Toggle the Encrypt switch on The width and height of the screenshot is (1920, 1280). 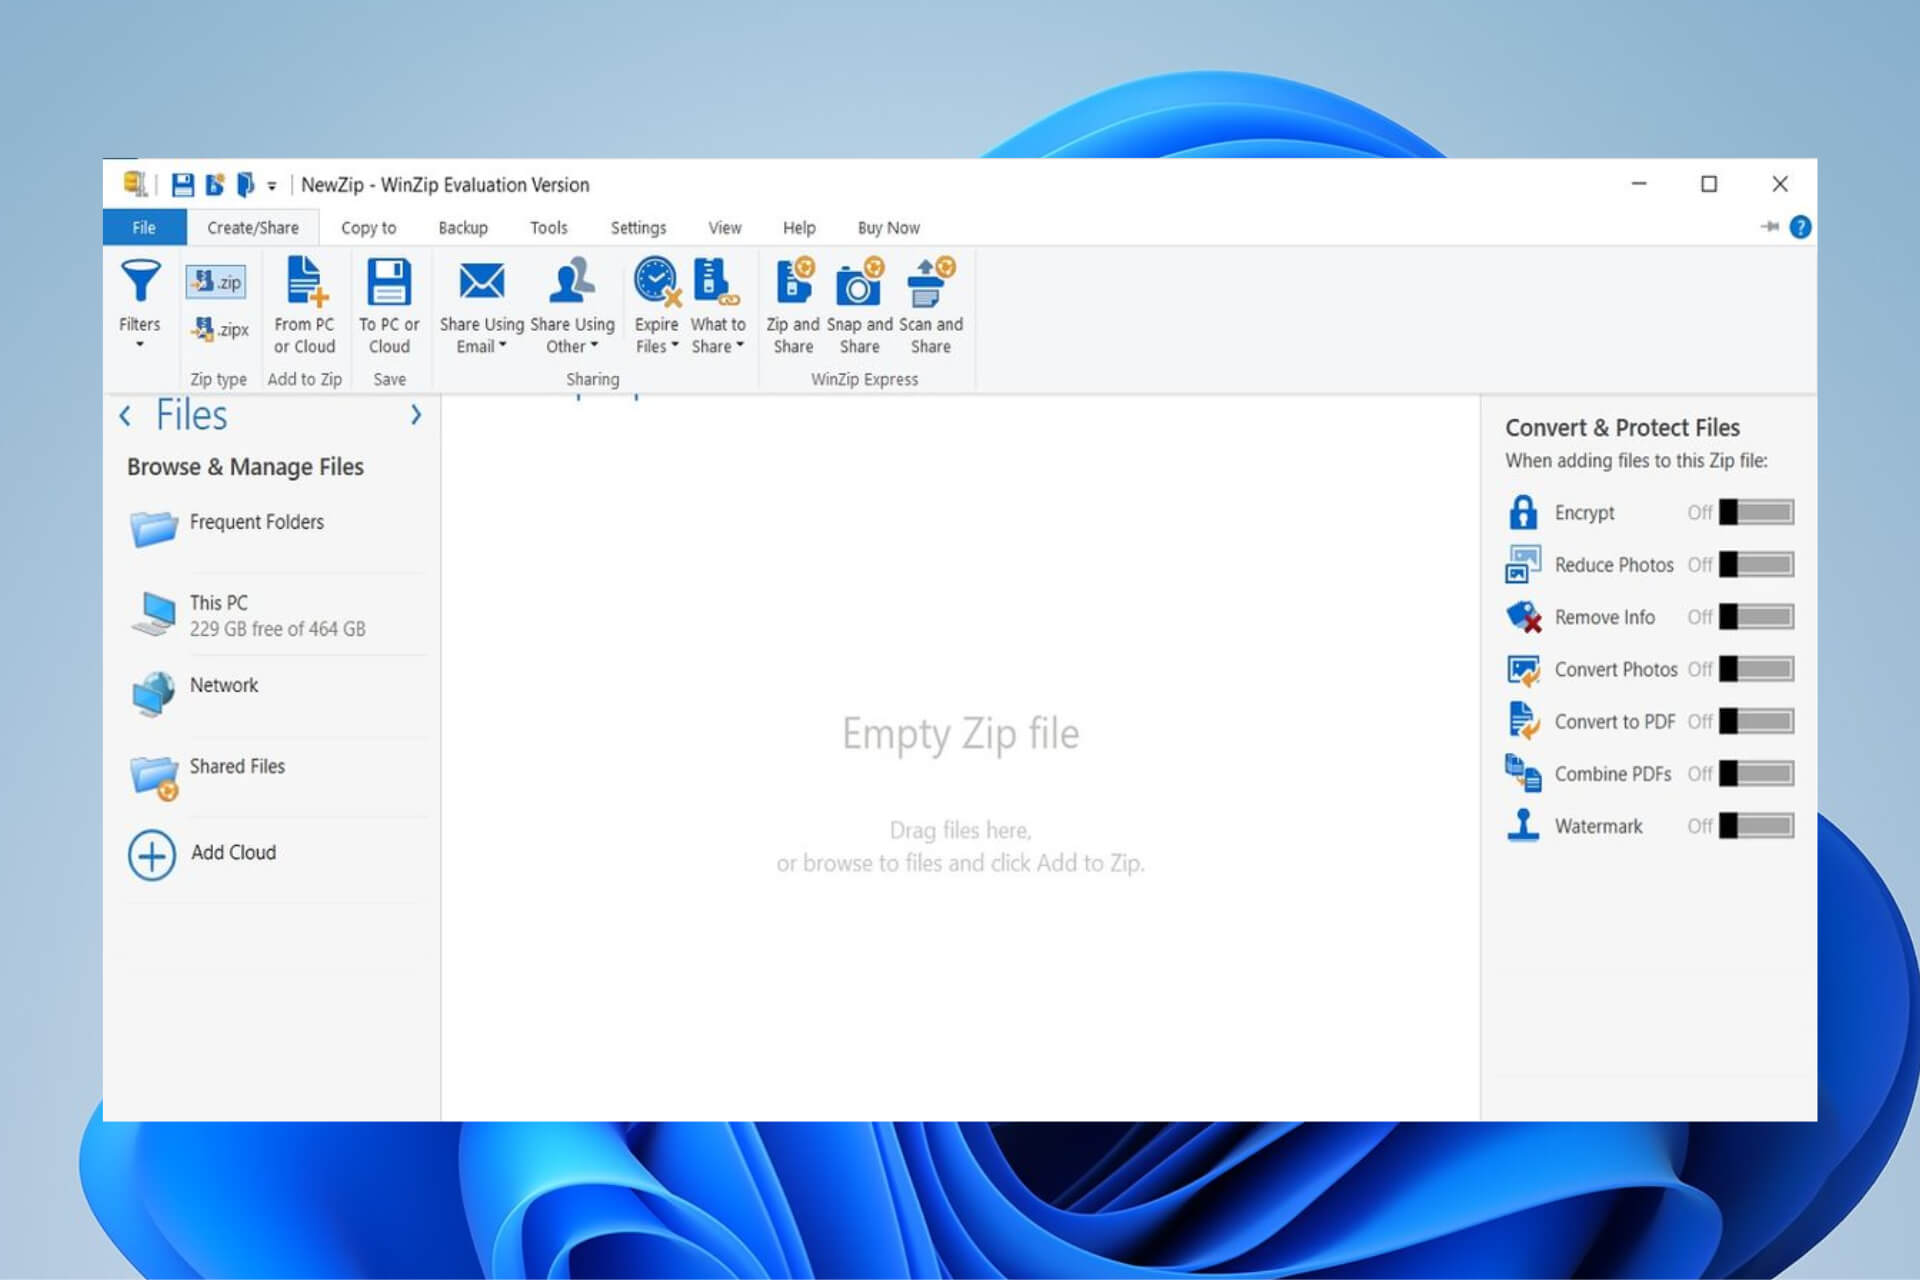[1756, 512]
